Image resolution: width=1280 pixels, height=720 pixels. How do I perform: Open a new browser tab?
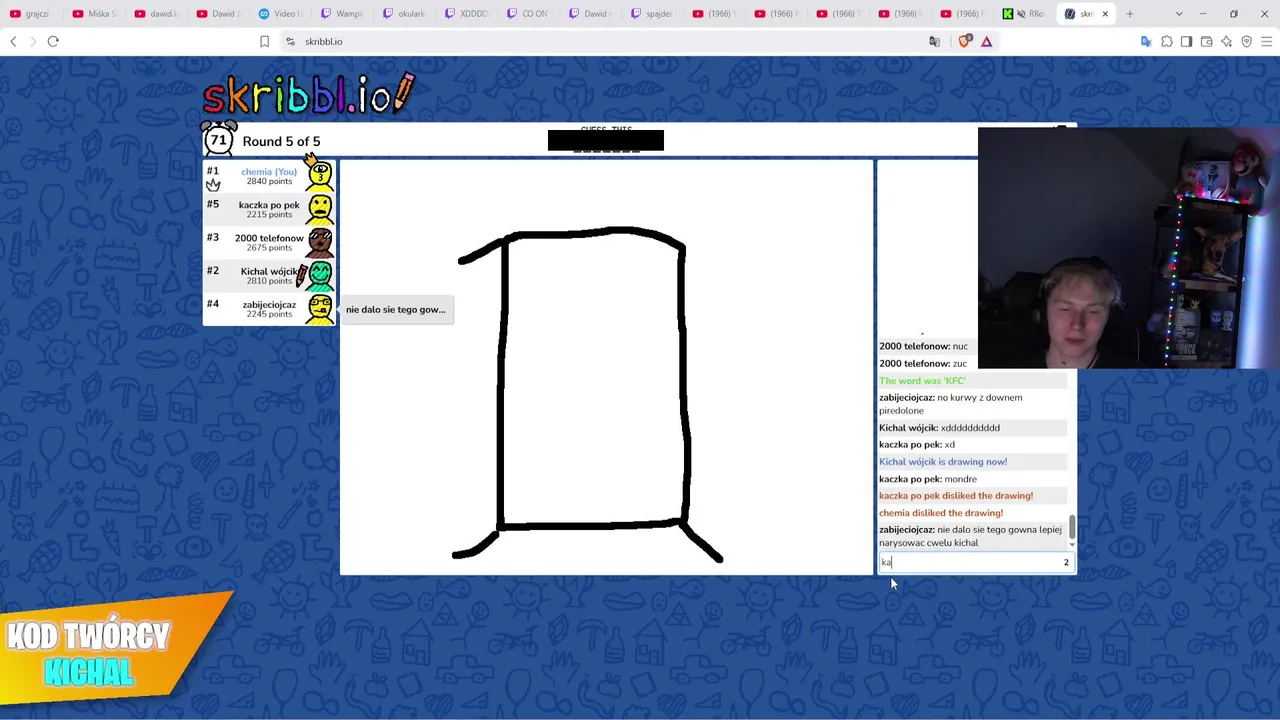click(1129, 14)
